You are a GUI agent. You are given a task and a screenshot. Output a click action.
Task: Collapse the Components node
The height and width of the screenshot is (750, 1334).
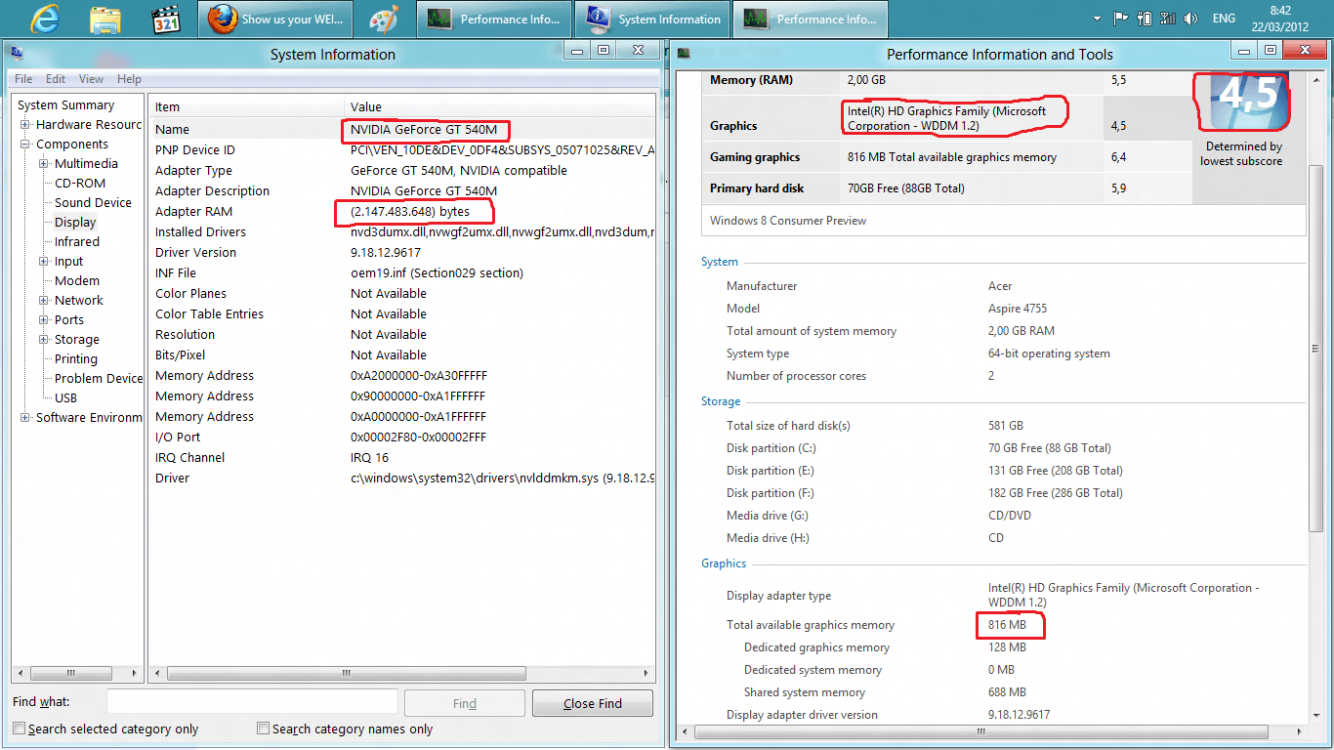point(25,144)
